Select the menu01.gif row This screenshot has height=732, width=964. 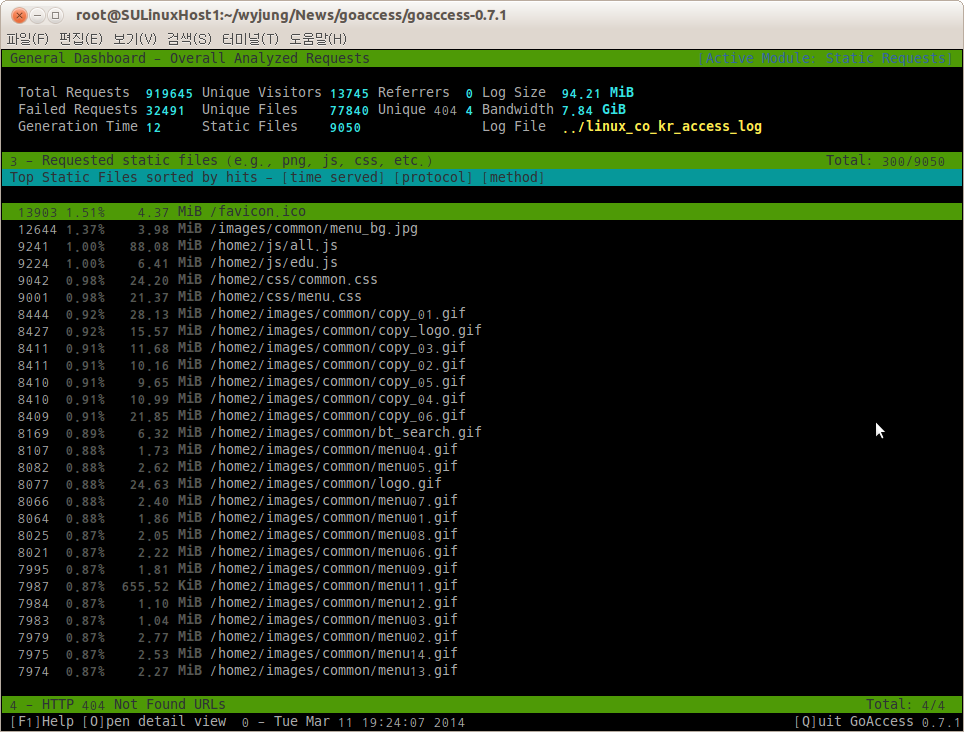(482, 518)
